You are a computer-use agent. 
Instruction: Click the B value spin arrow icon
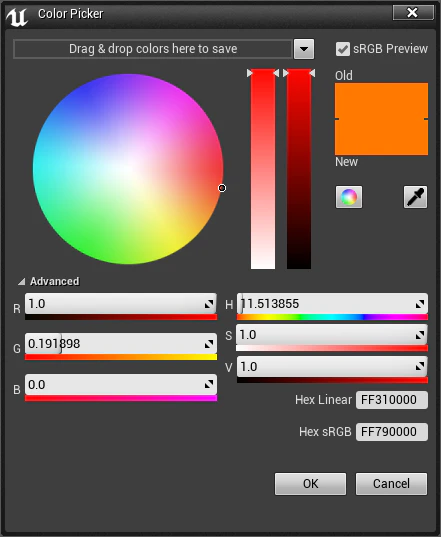pyautogui.click(x=209, y=385)
